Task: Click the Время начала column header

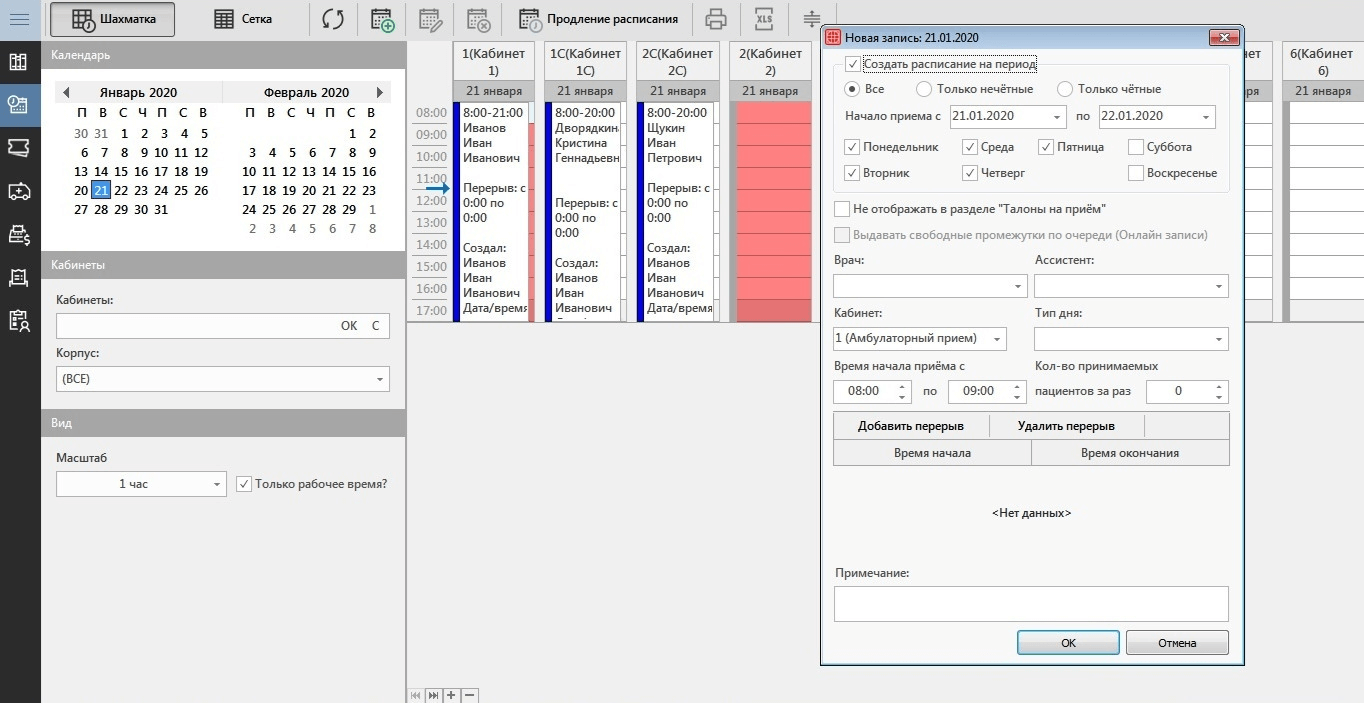Action: tap(932, 453)
